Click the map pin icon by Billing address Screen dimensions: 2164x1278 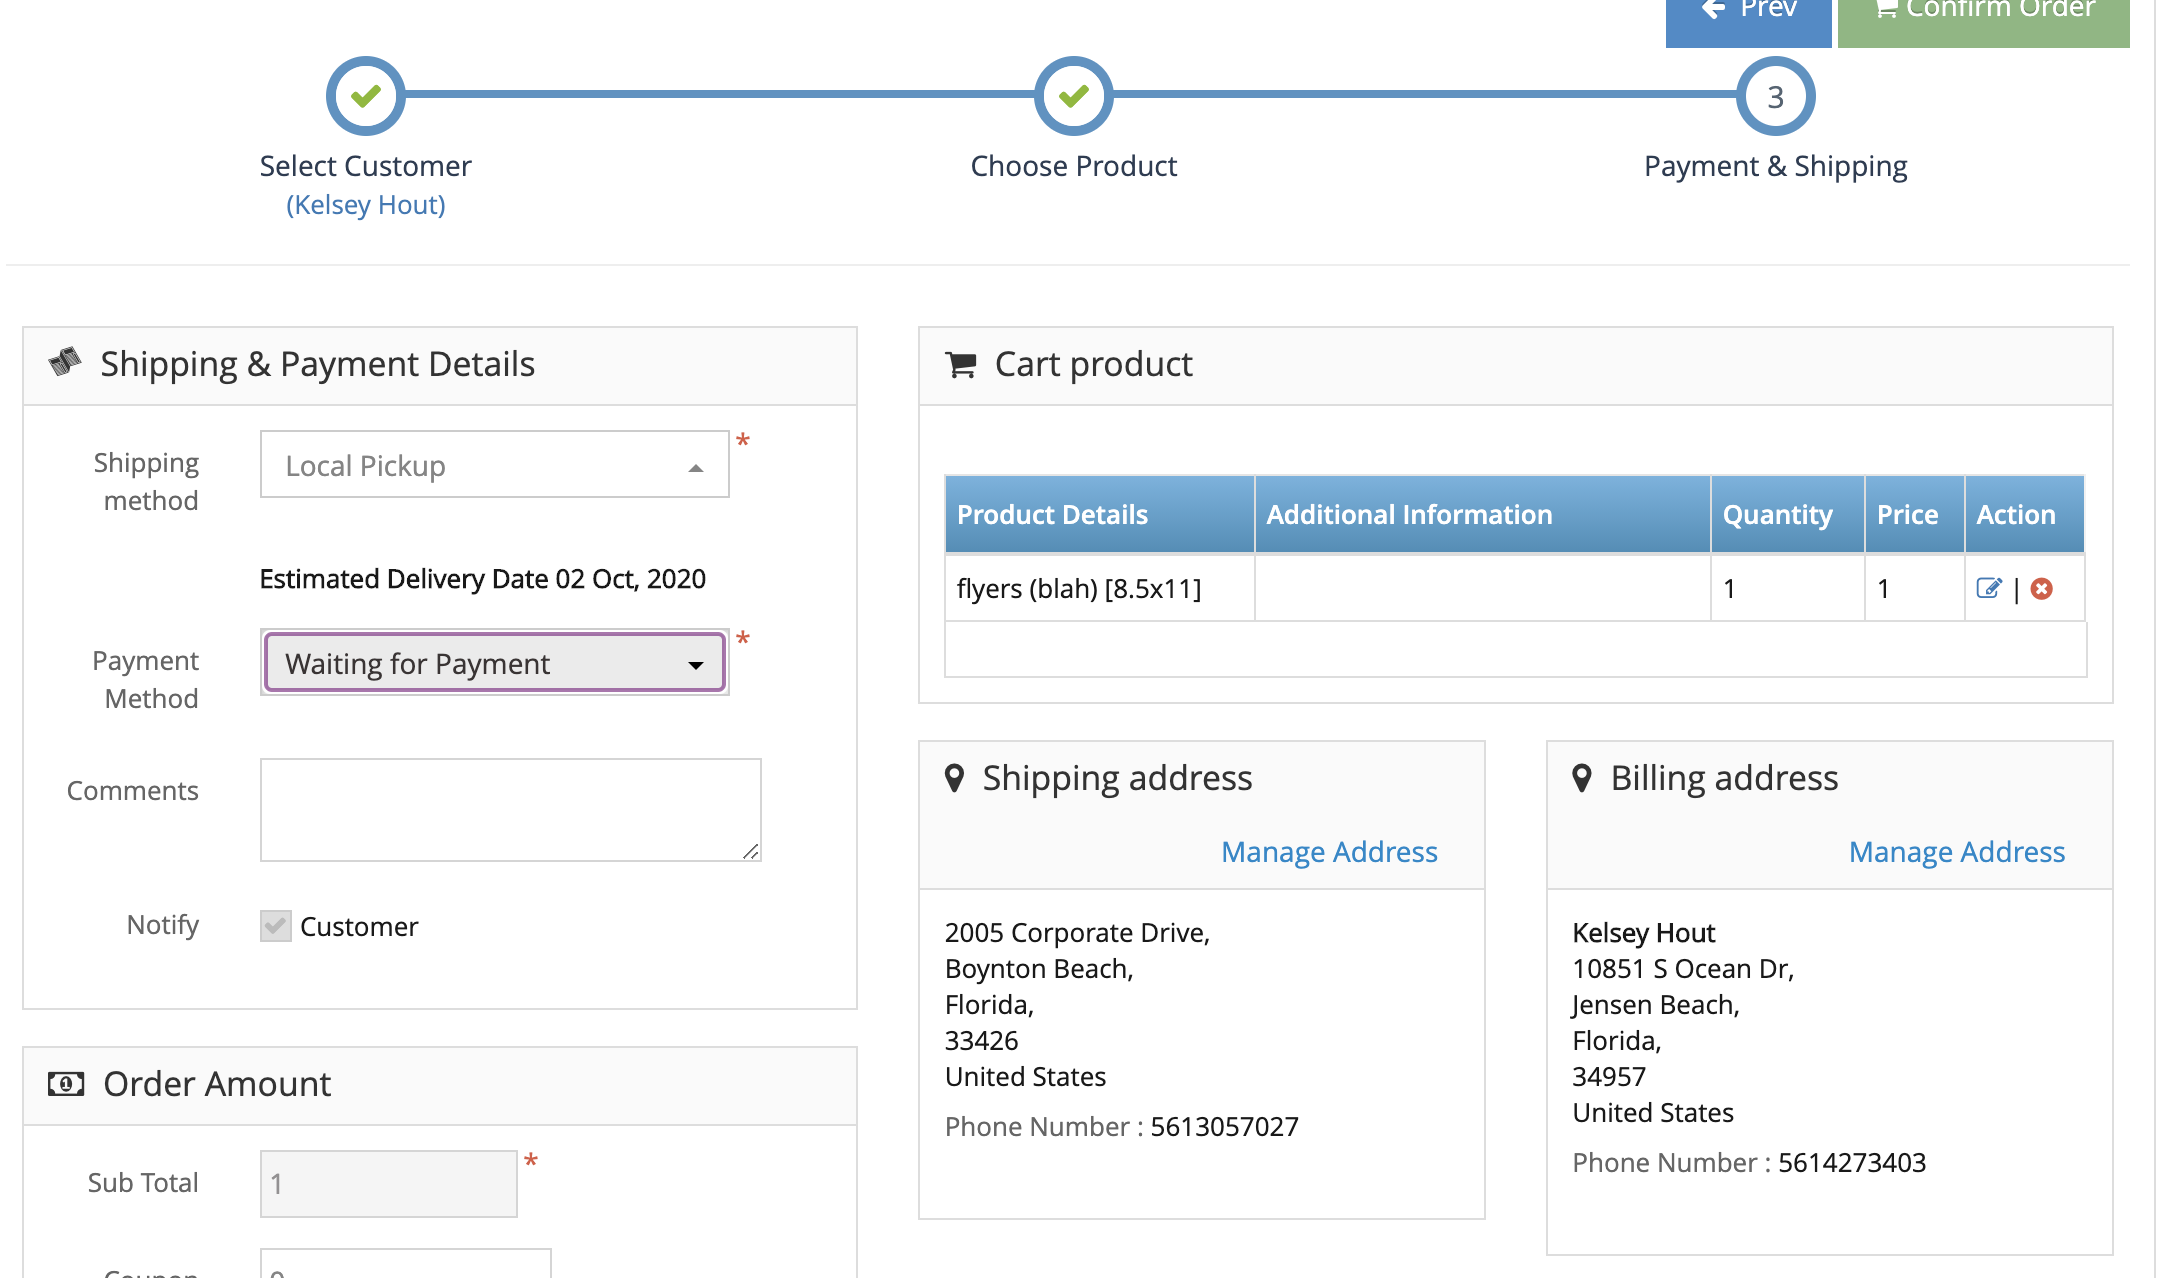pos(1581,778)
